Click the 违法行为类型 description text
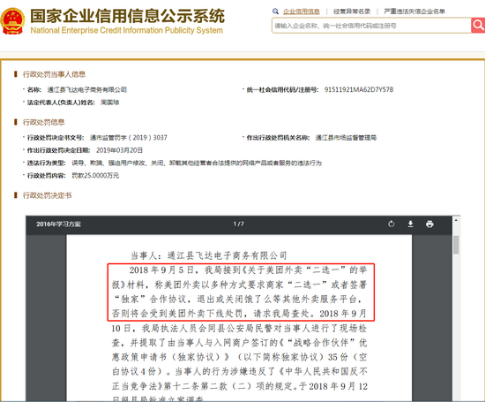 [x=197, y=163]
